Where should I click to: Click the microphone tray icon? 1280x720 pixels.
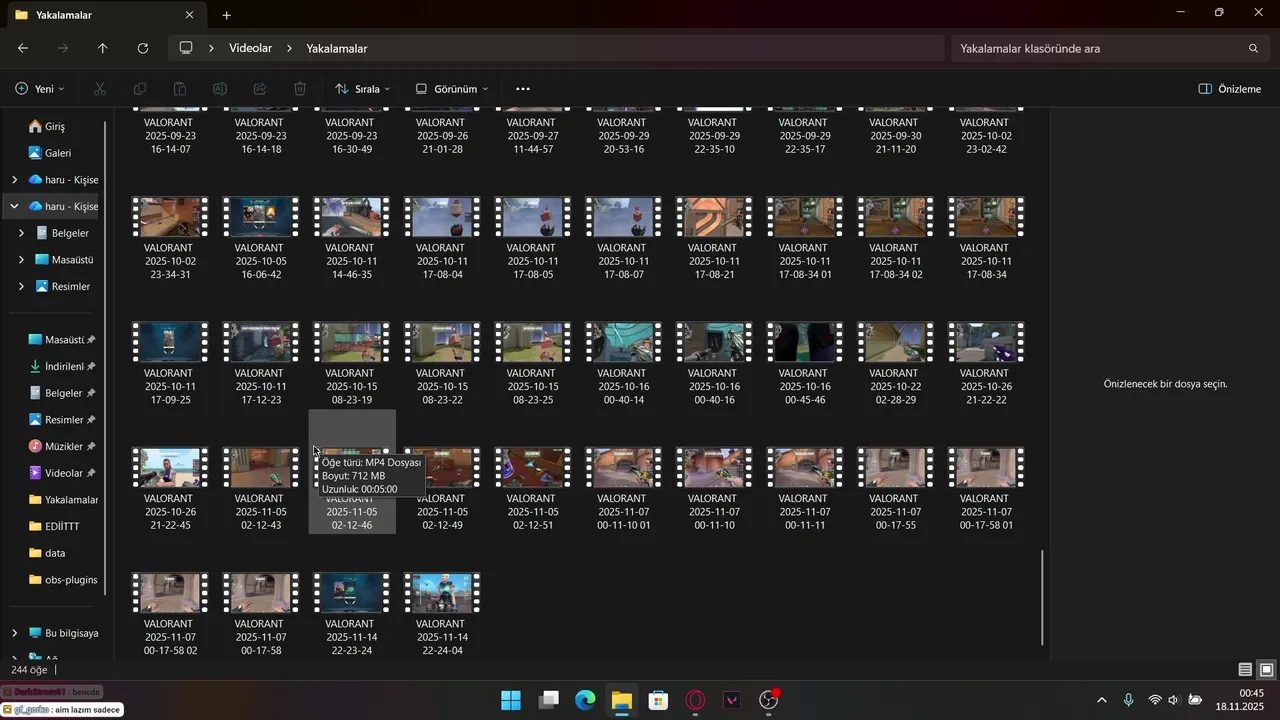[x=1128, y=700]
